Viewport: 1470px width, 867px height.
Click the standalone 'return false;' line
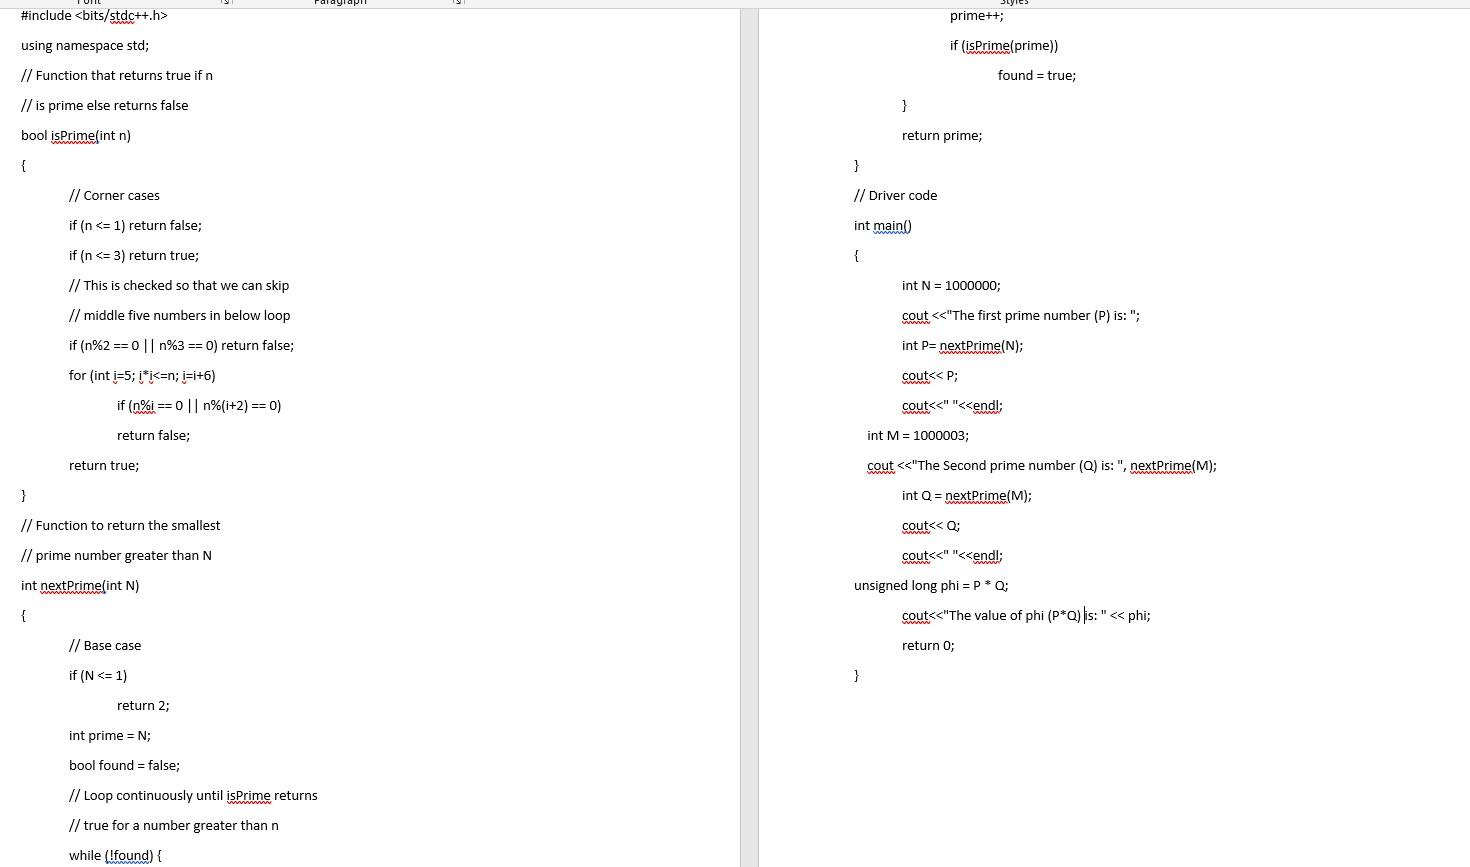(x=153, y=435)
